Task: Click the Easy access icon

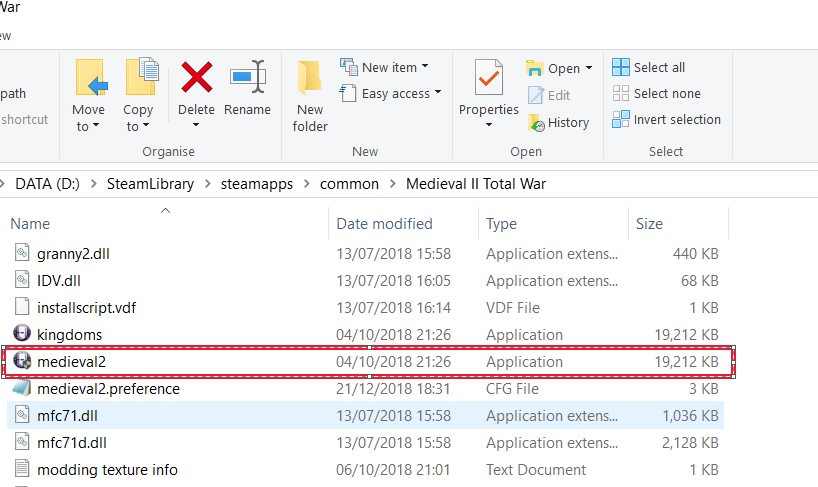Action: tap(348, 93)
